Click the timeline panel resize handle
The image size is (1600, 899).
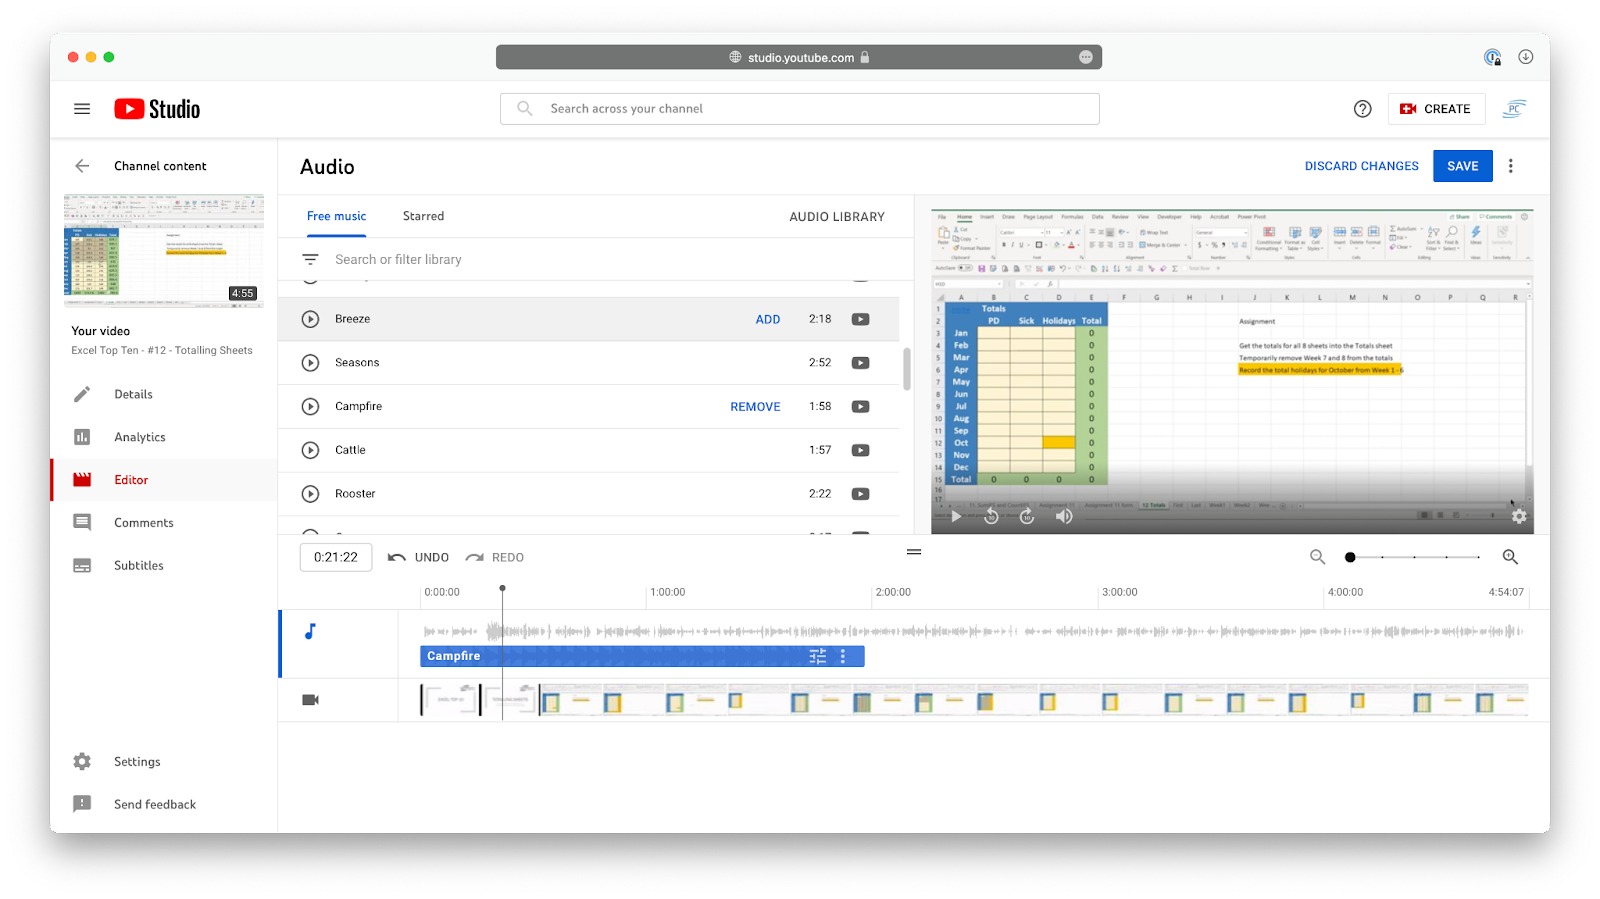(x=914, y=552)
